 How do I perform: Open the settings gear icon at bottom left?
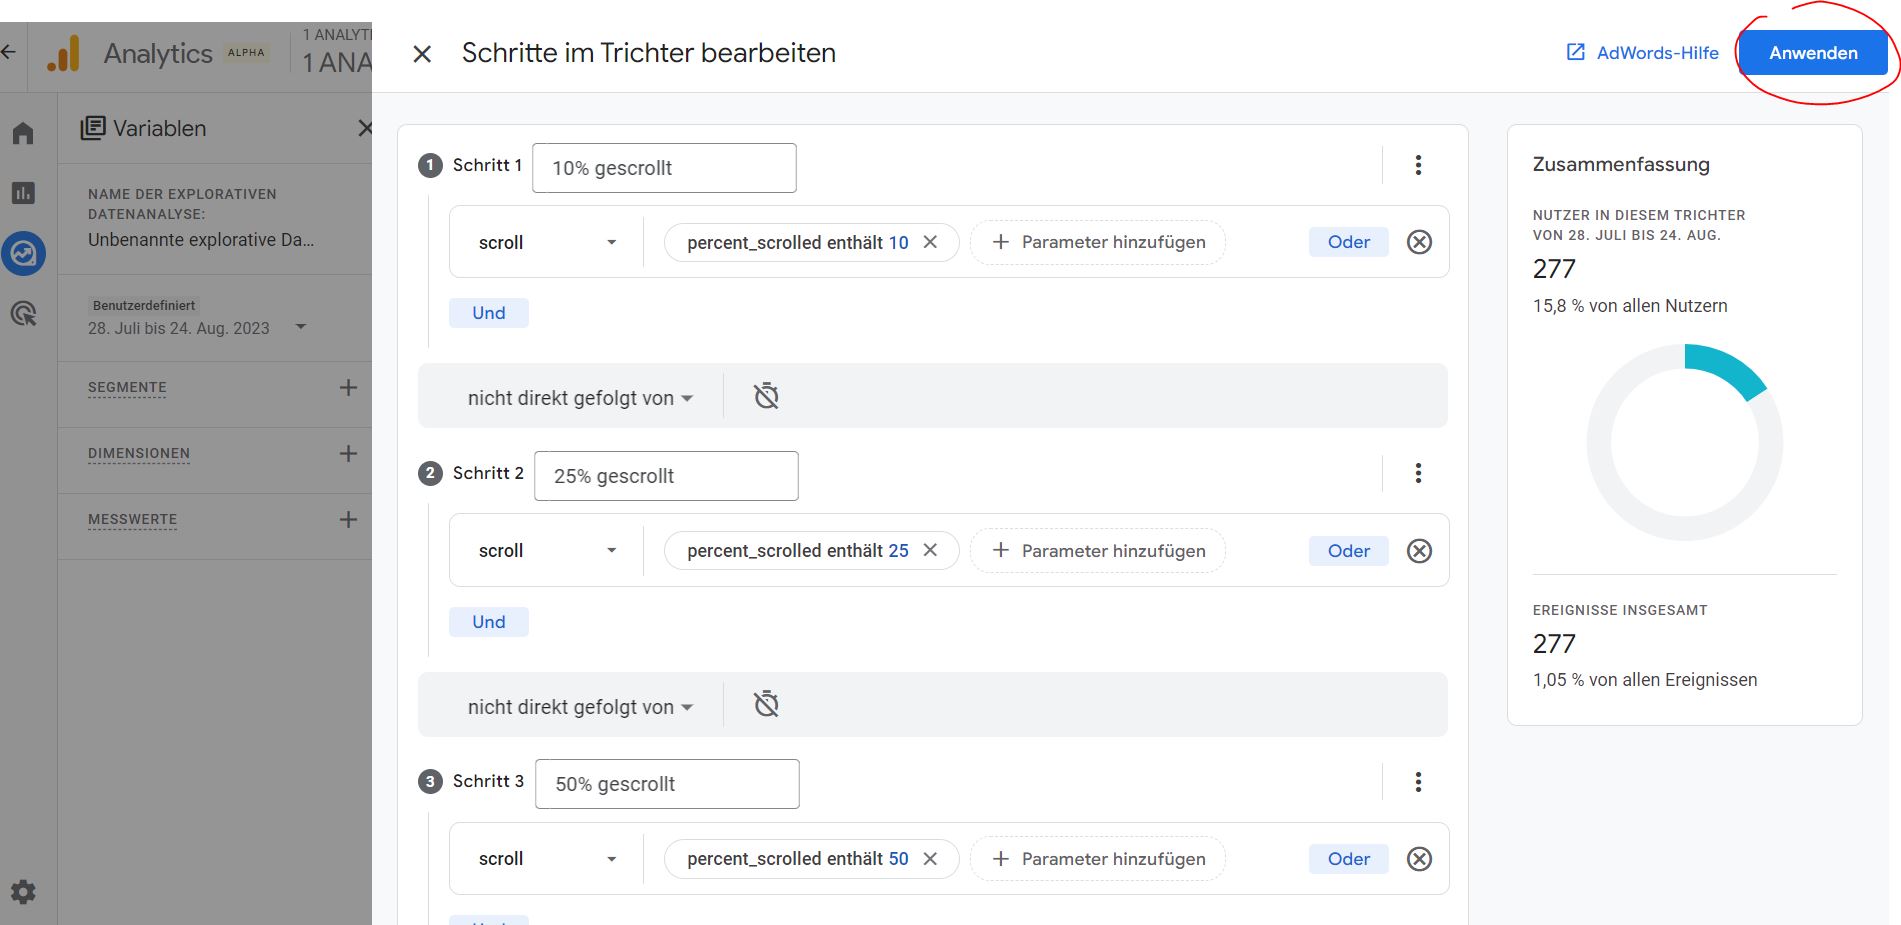click(23, 891)
